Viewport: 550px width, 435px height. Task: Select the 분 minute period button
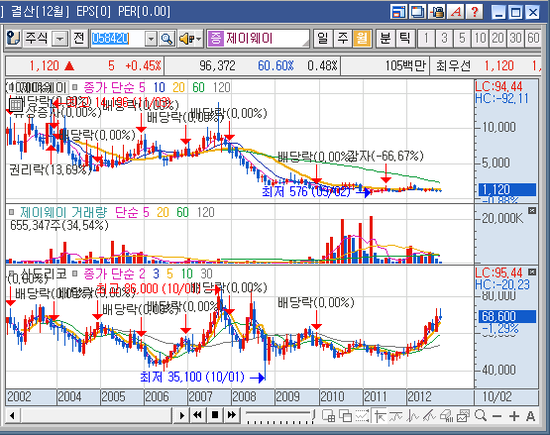[x=385, y=38]
